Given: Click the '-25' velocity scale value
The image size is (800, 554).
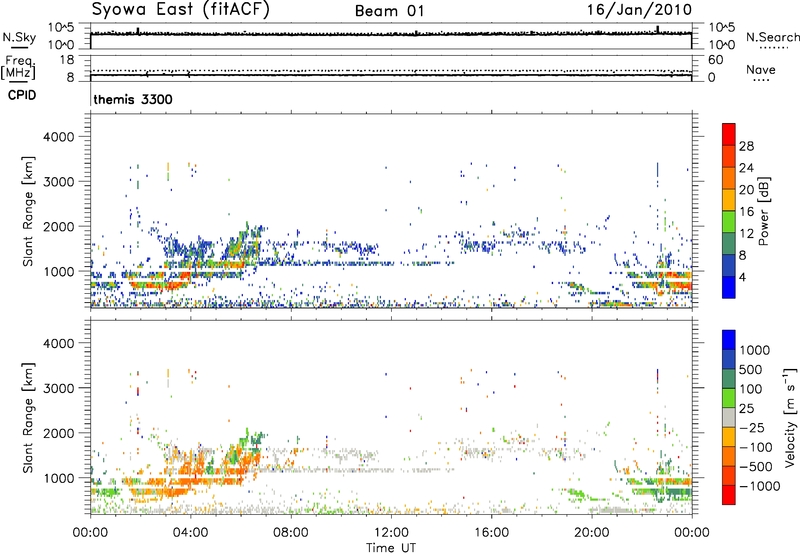Looking at the screenshot, I should pos(752,428).
